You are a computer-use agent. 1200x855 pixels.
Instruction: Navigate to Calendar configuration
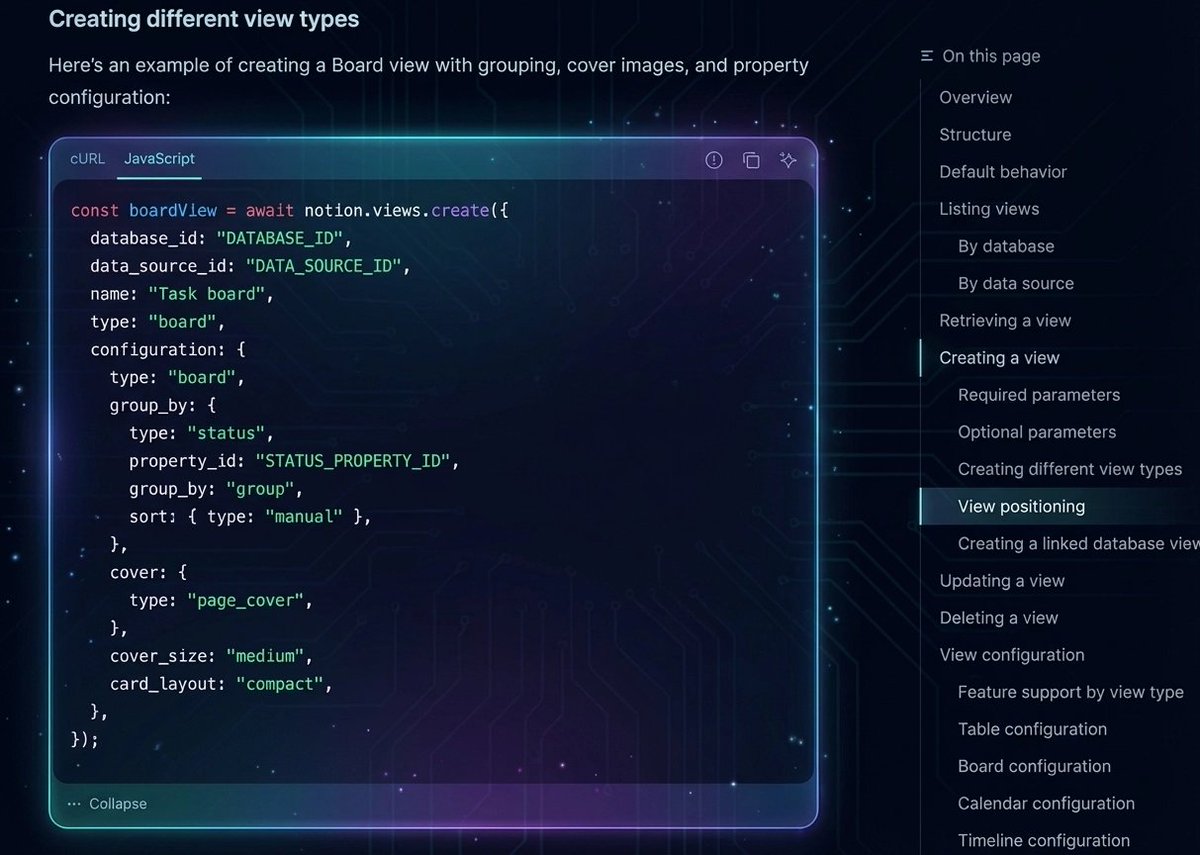click(1046, 803)
